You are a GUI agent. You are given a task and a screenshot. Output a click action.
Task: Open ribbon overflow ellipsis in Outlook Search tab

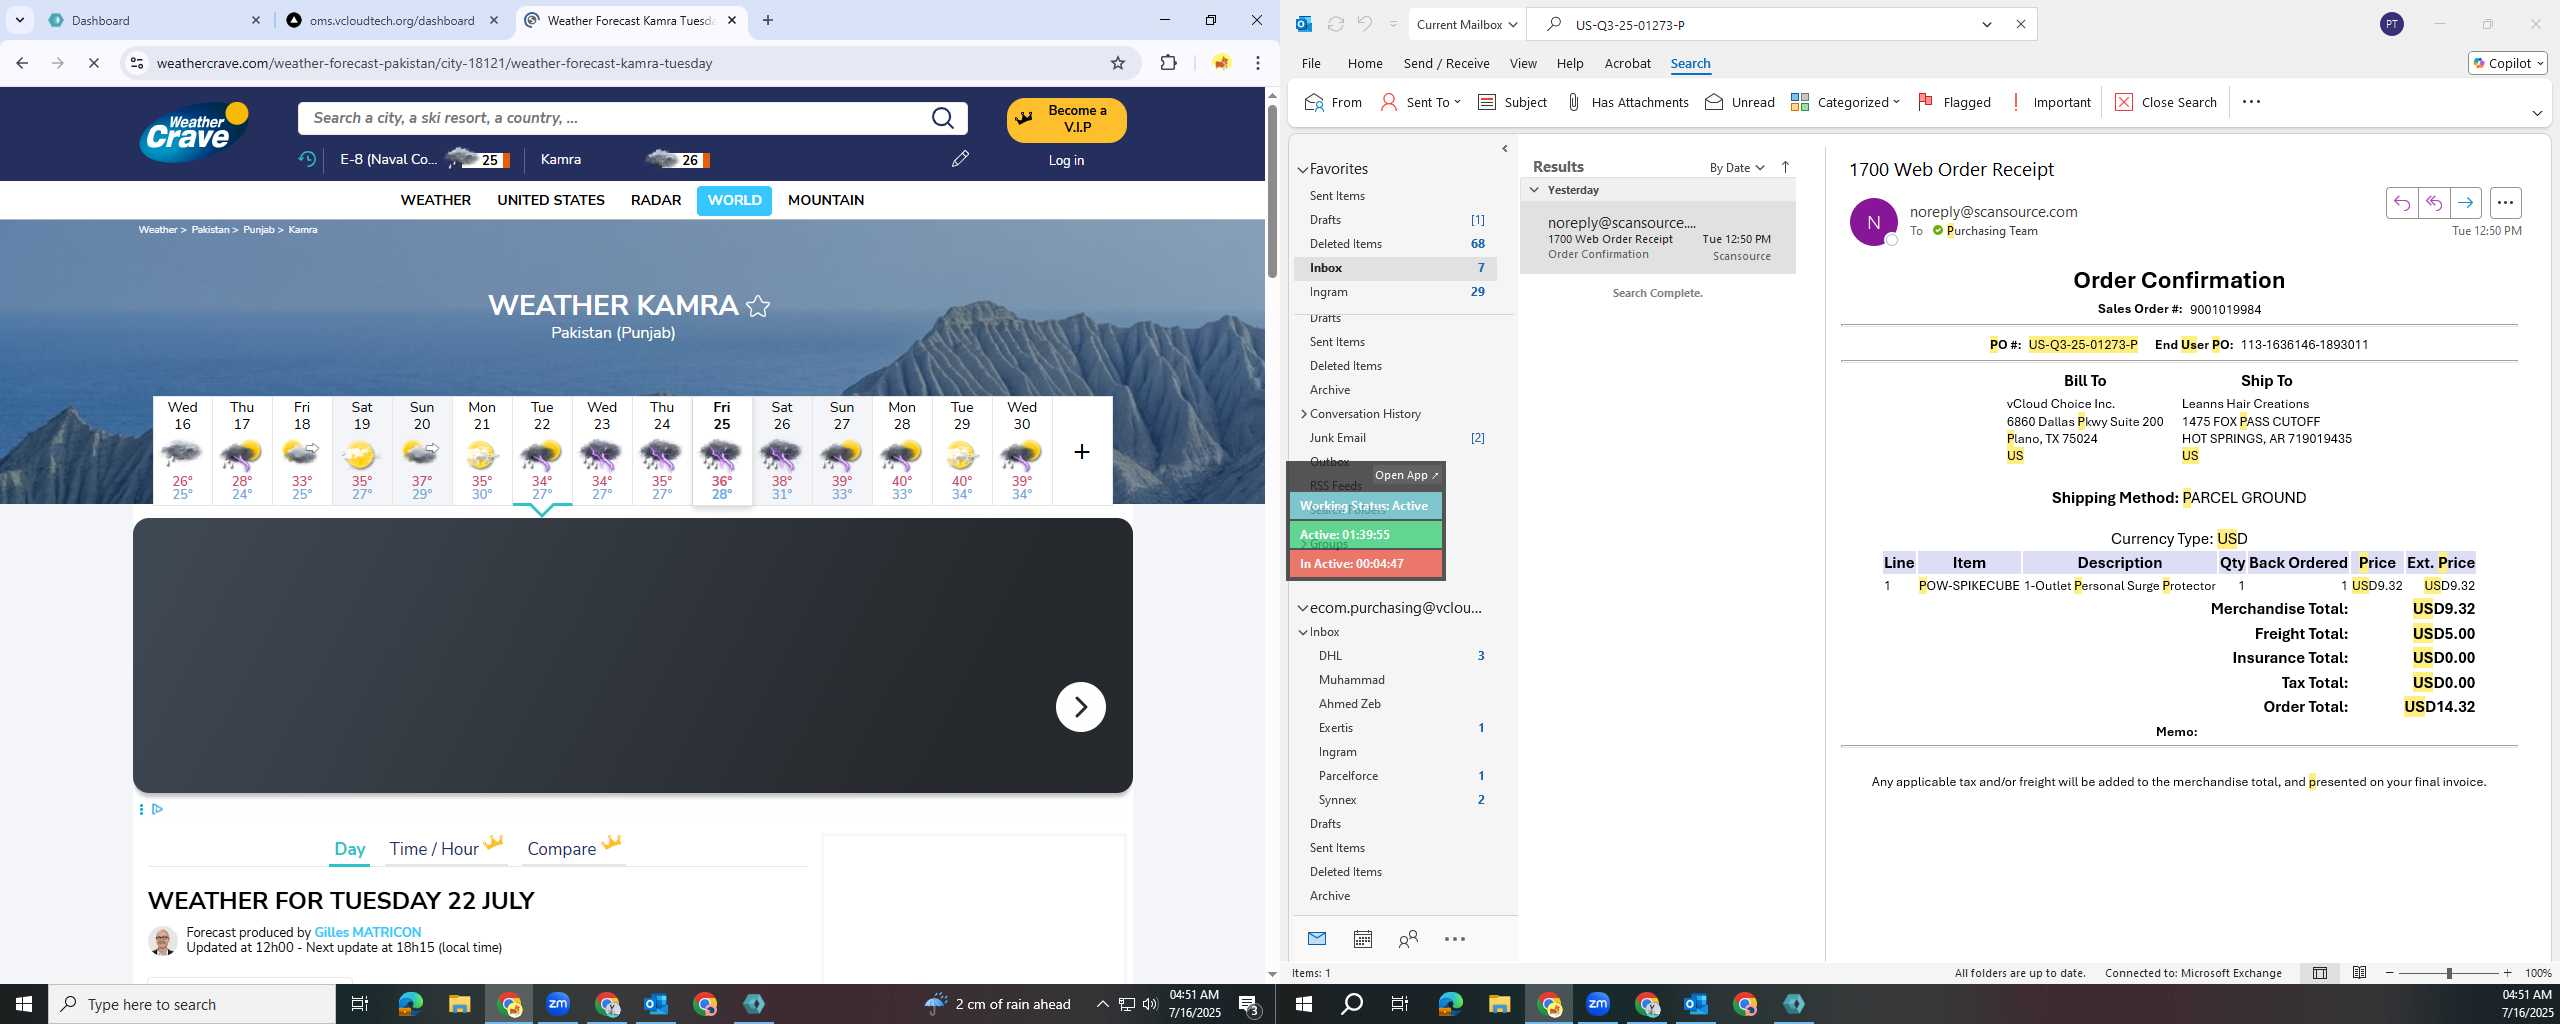coord(2251,102)
